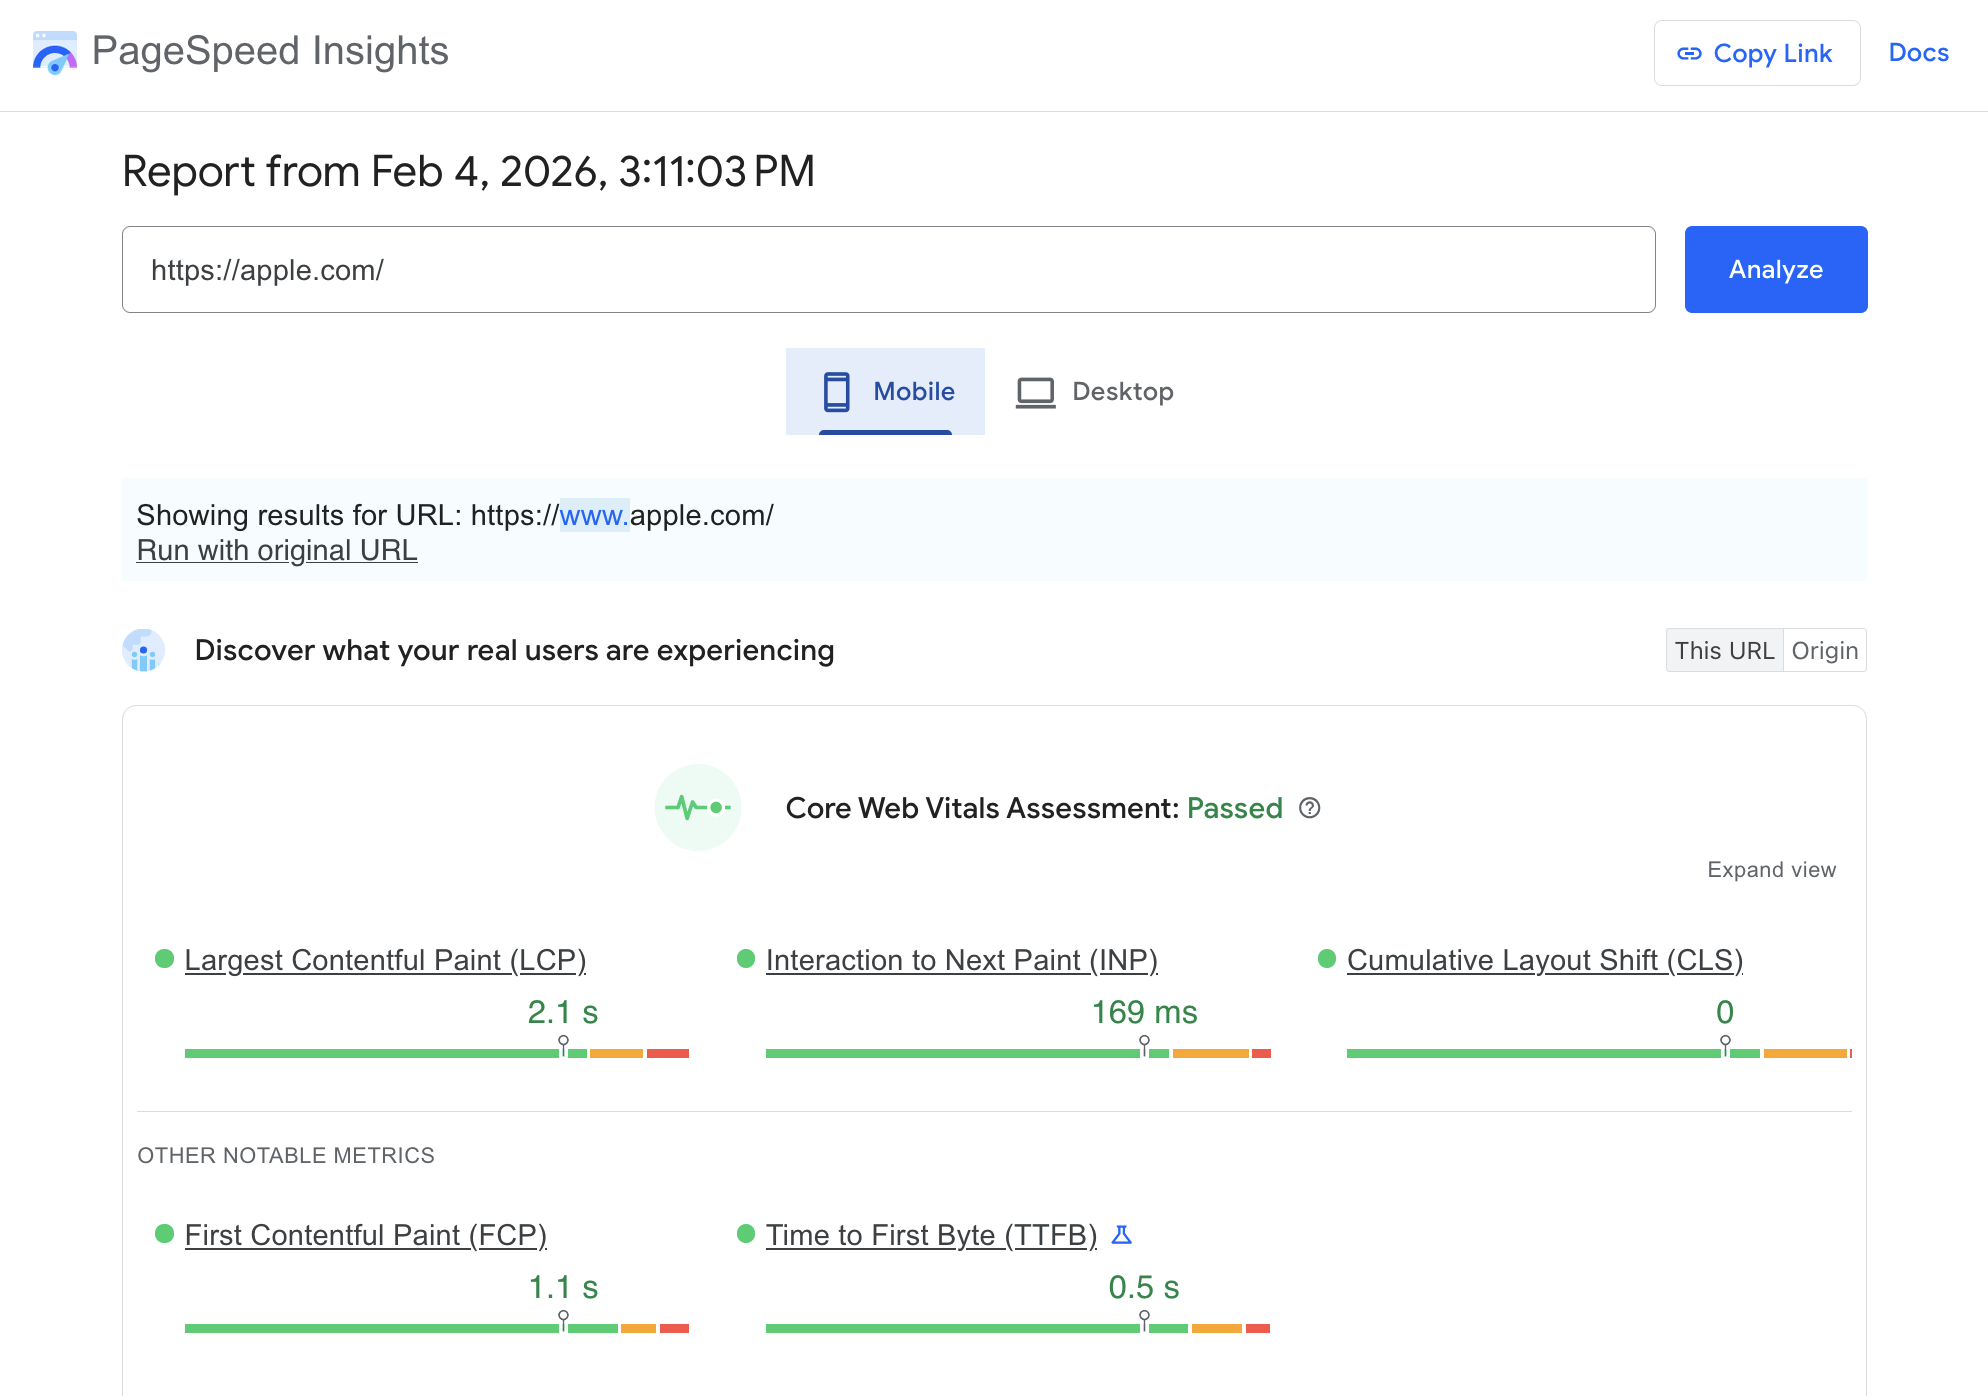Click Run with original URL
This screenshot has width=1988, height=1396.
(276, 550)
